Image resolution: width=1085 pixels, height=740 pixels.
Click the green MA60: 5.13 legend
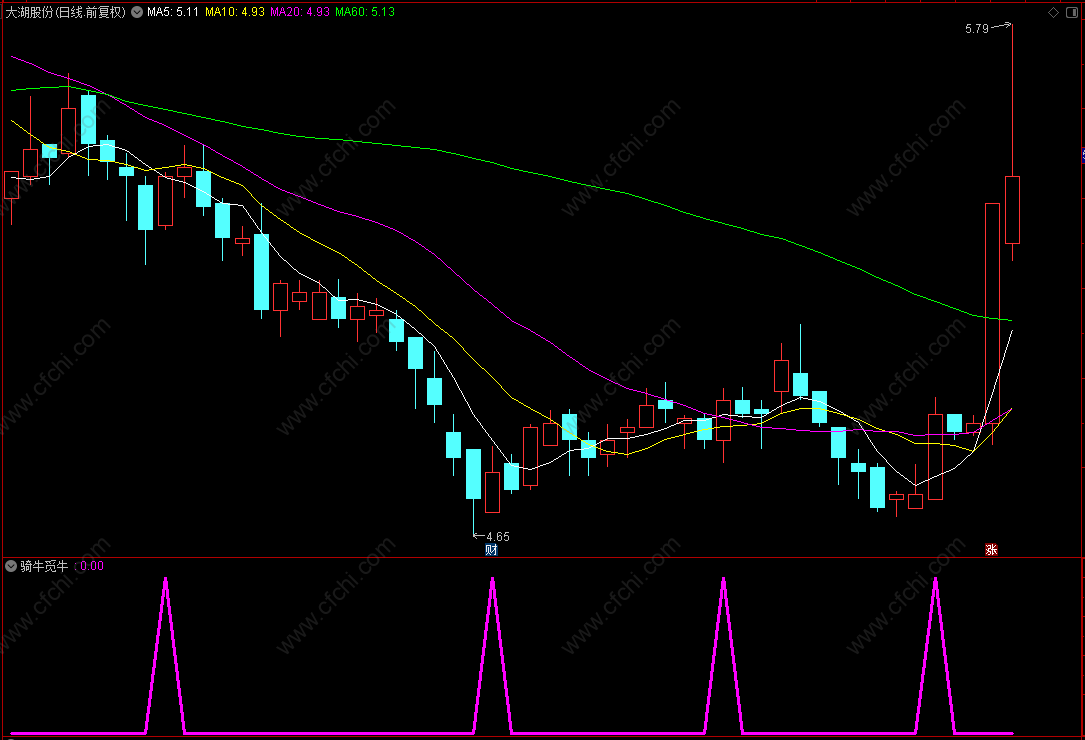365,12
